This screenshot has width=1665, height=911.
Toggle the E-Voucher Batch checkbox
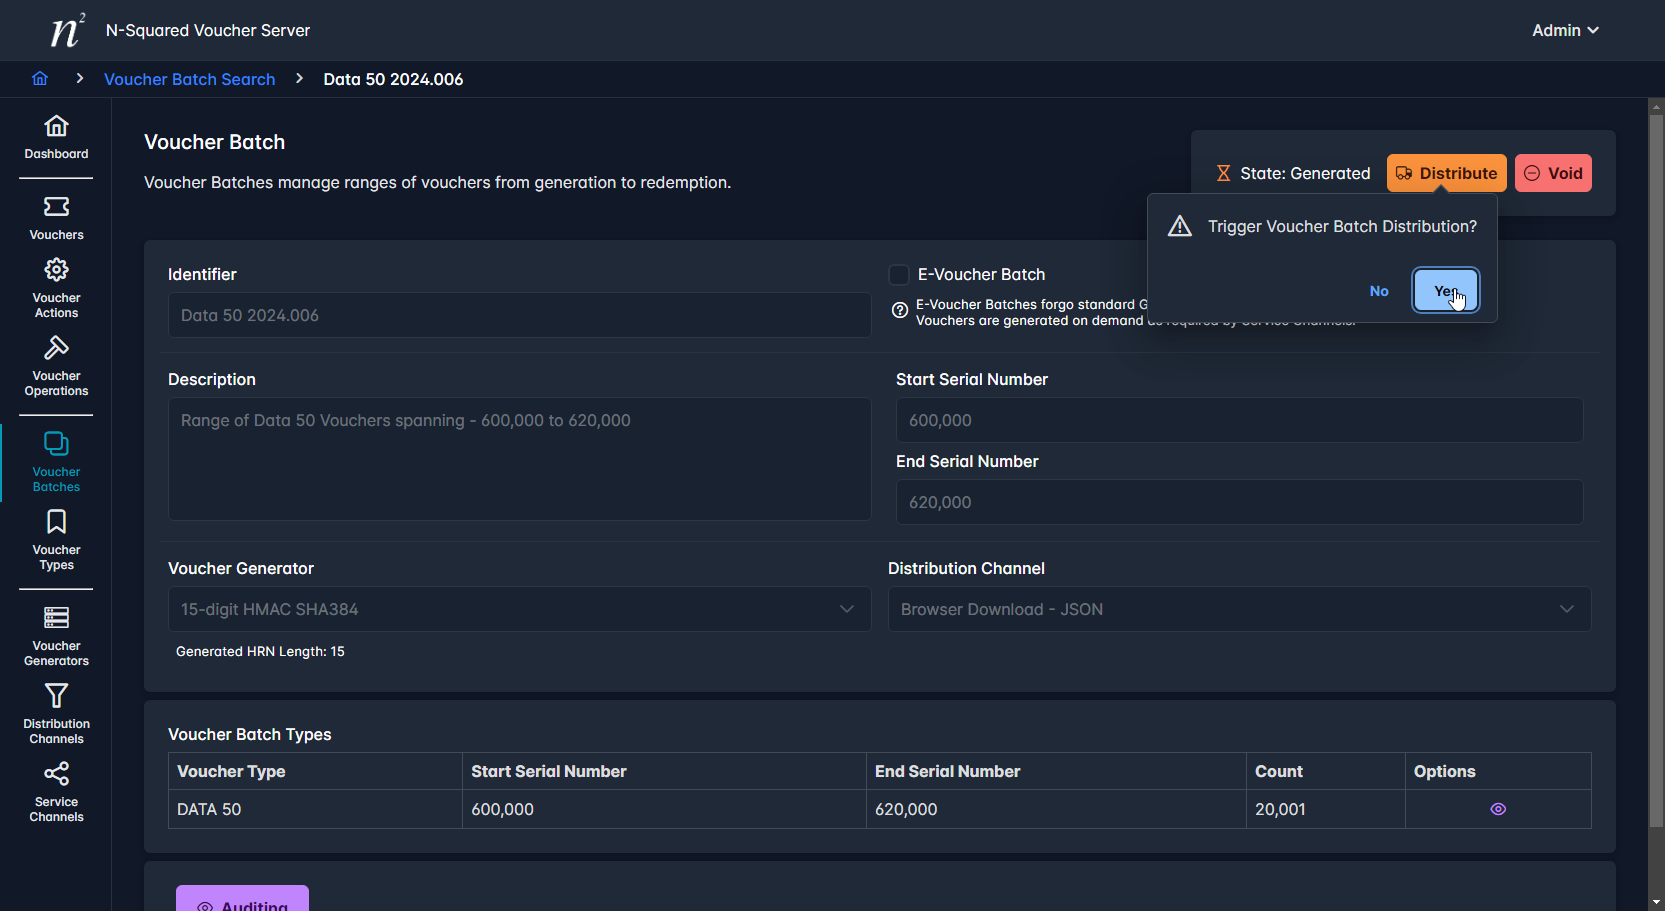click(x=899, y=275)
